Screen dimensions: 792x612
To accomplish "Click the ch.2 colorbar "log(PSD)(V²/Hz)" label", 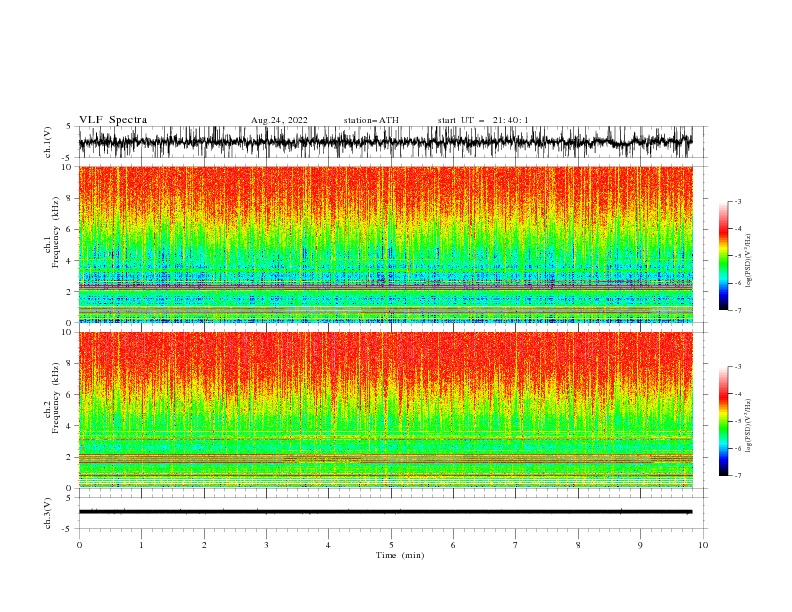I will point(749,426).
